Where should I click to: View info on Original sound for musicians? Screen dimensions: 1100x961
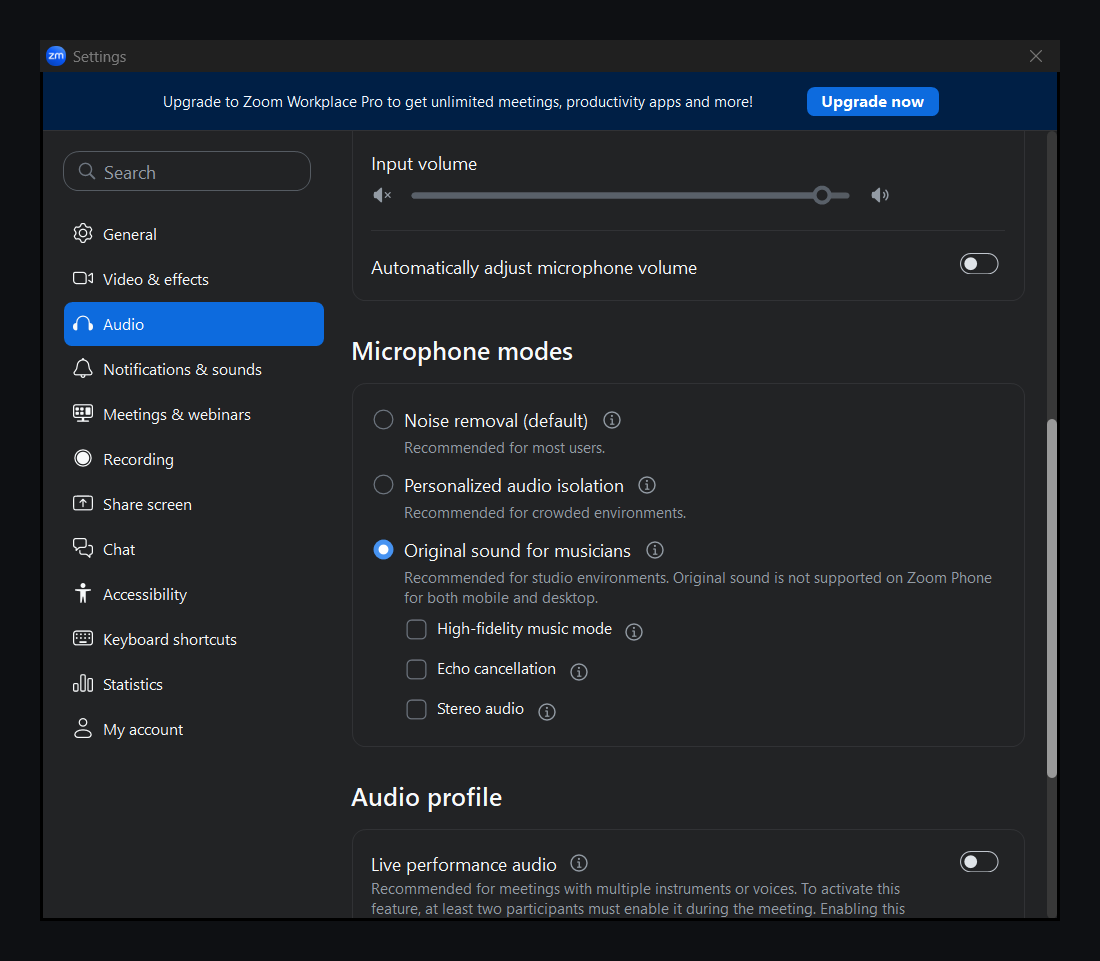pos(655,550)
